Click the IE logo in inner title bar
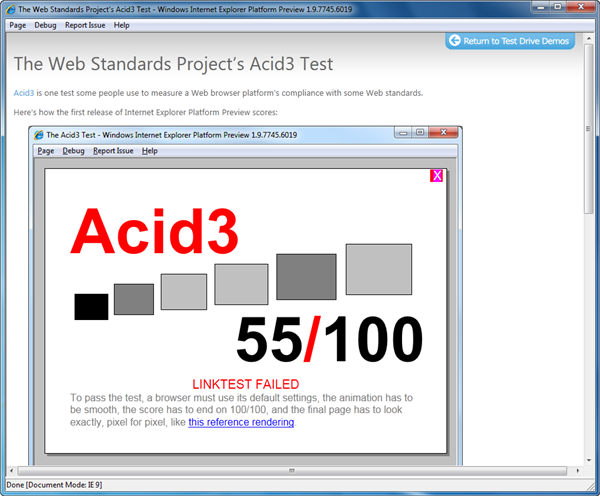The image size is (600, 496). (39, 134)
